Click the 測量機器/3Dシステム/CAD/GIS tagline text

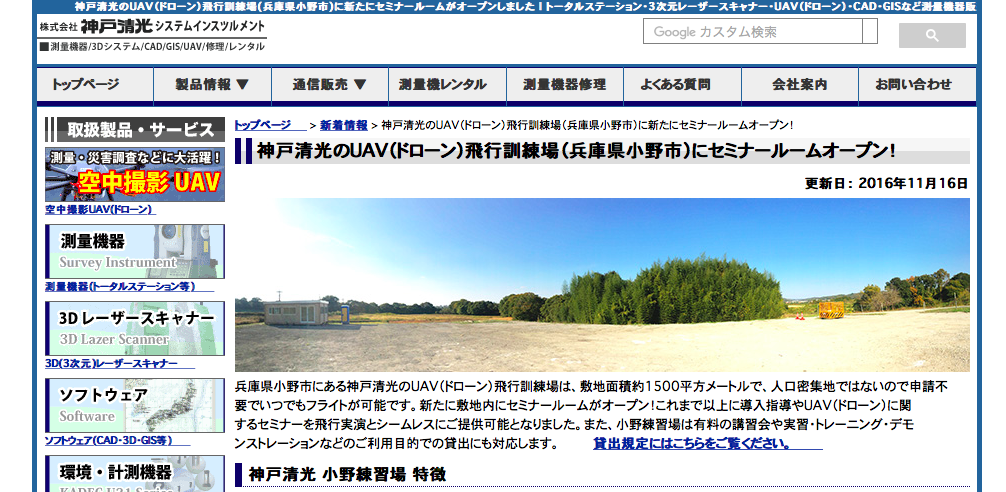(152, 47)
